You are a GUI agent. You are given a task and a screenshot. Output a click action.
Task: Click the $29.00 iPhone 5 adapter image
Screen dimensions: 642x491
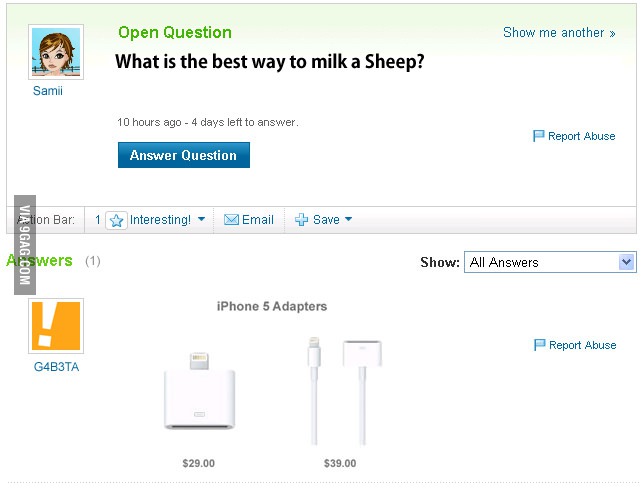[199, 392]
